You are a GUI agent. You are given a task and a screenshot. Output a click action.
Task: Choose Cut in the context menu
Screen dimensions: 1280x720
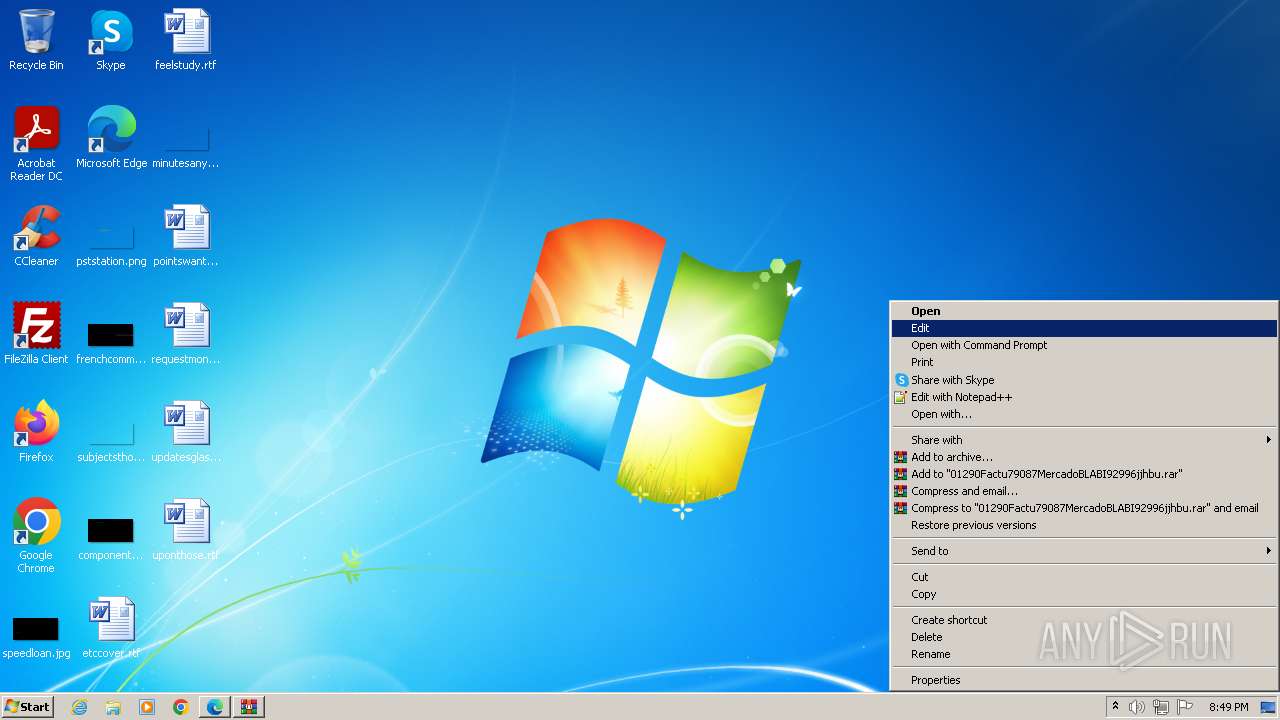pos(1084,577)
